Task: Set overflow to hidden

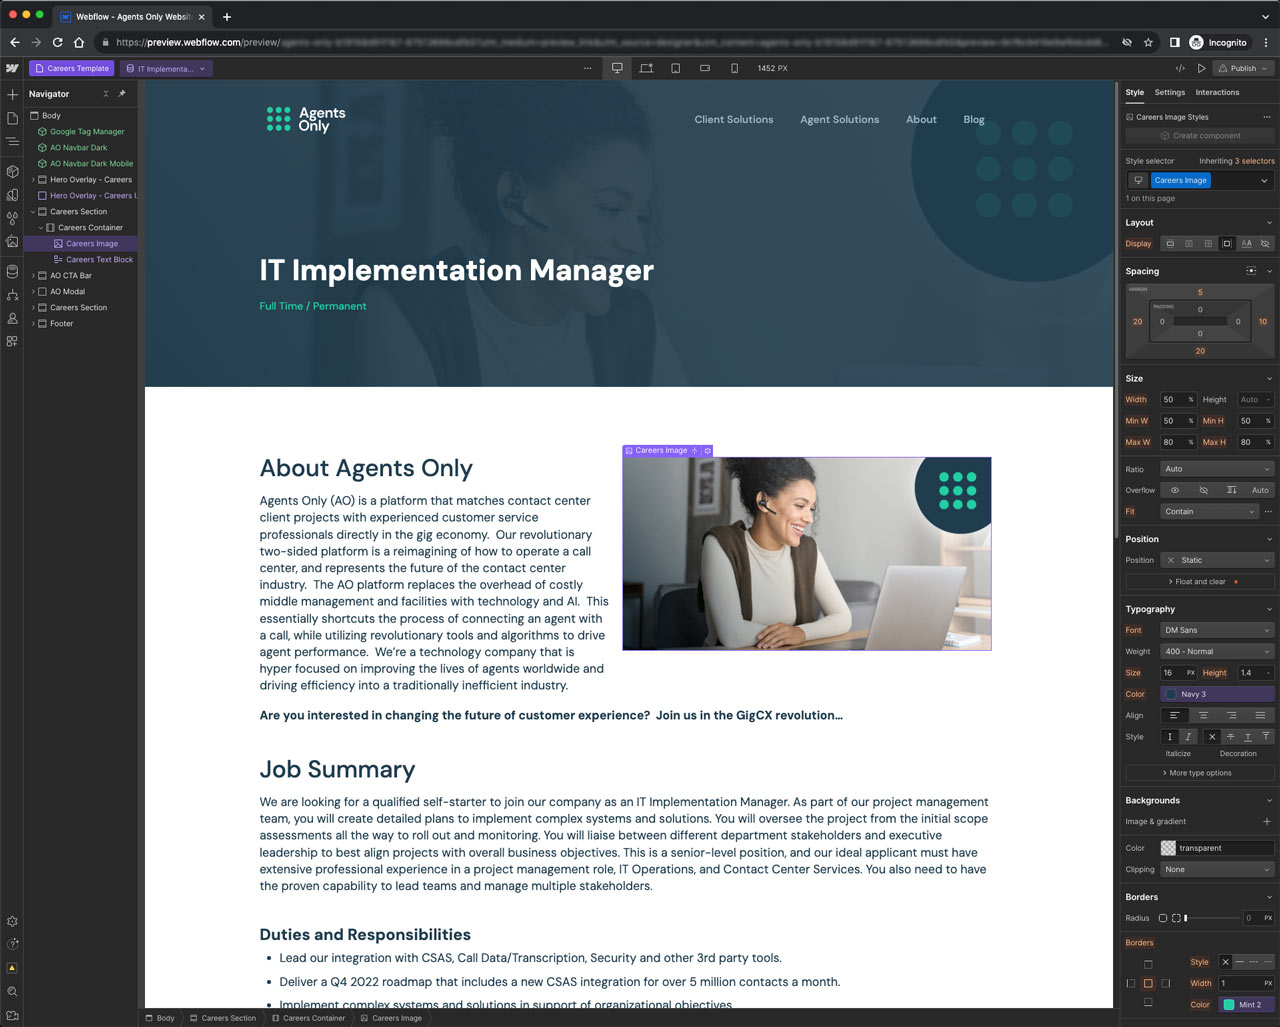Action: 1203,490
